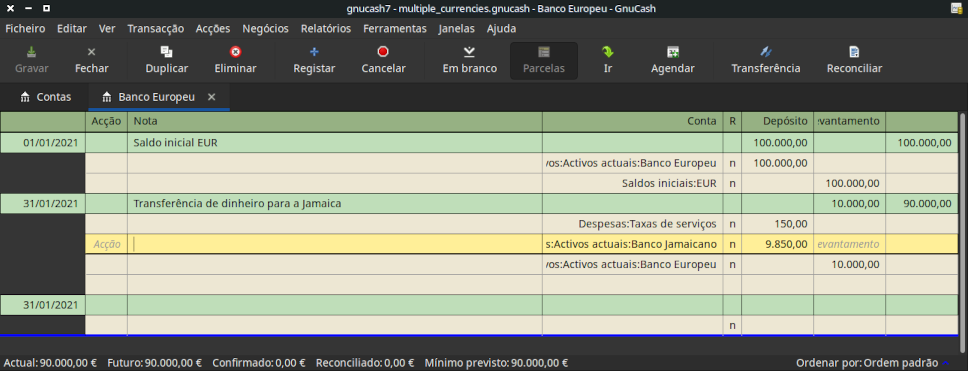Image resolution: width=968 pixels, height=371 pixels.
Task: Click the Conta column header
Action: pyautogui.click(x=632, y=122)
